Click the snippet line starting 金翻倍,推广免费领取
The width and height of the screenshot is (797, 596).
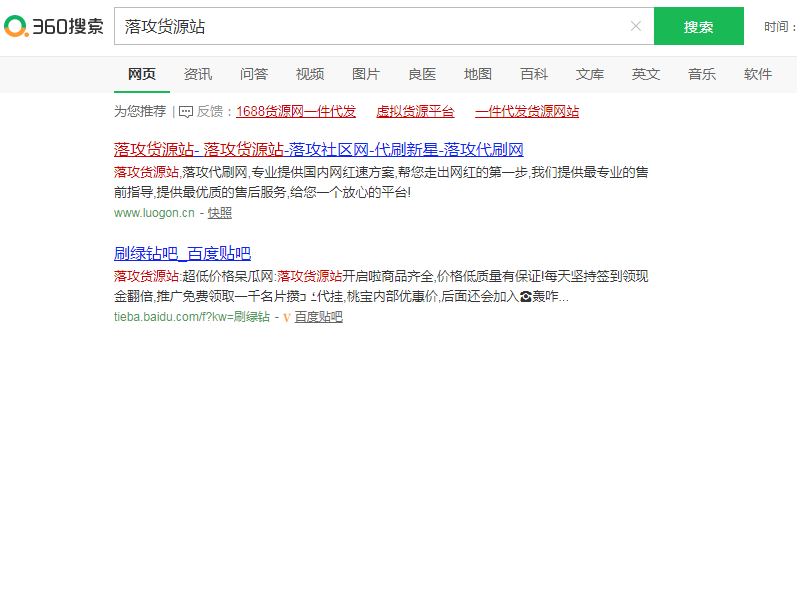tap(341, 296)
